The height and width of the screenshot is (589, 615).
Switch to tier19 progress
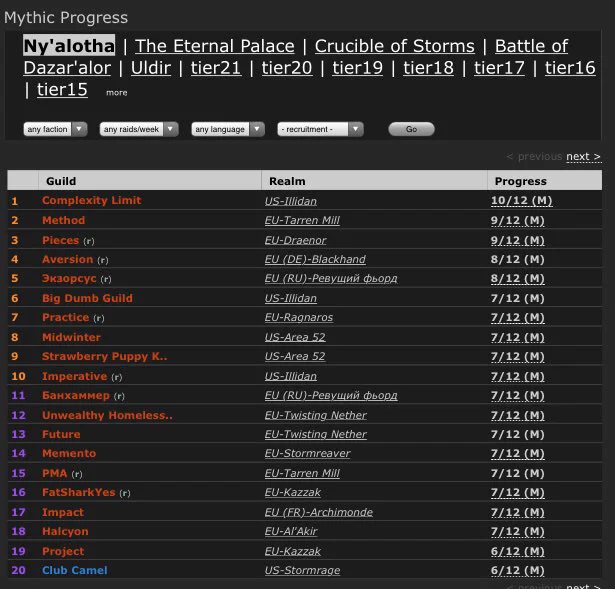pos(357,68)
